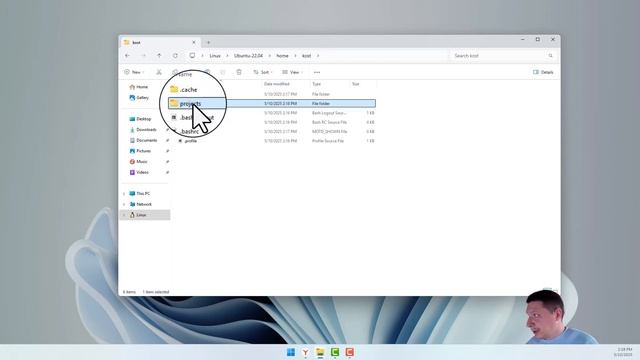Click File folder type in projects row
Viewport: 640px width, 360px height.
coord(321,104)
